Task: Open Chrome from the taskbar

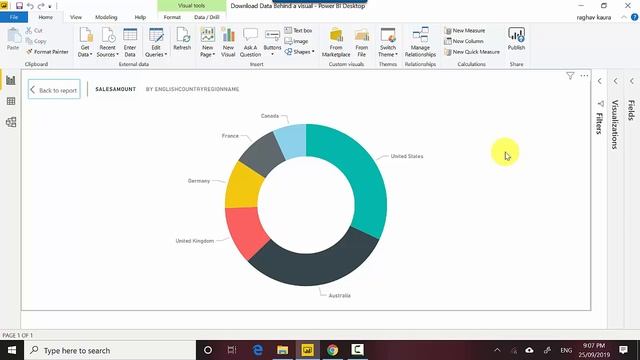Action: point(332,350)
